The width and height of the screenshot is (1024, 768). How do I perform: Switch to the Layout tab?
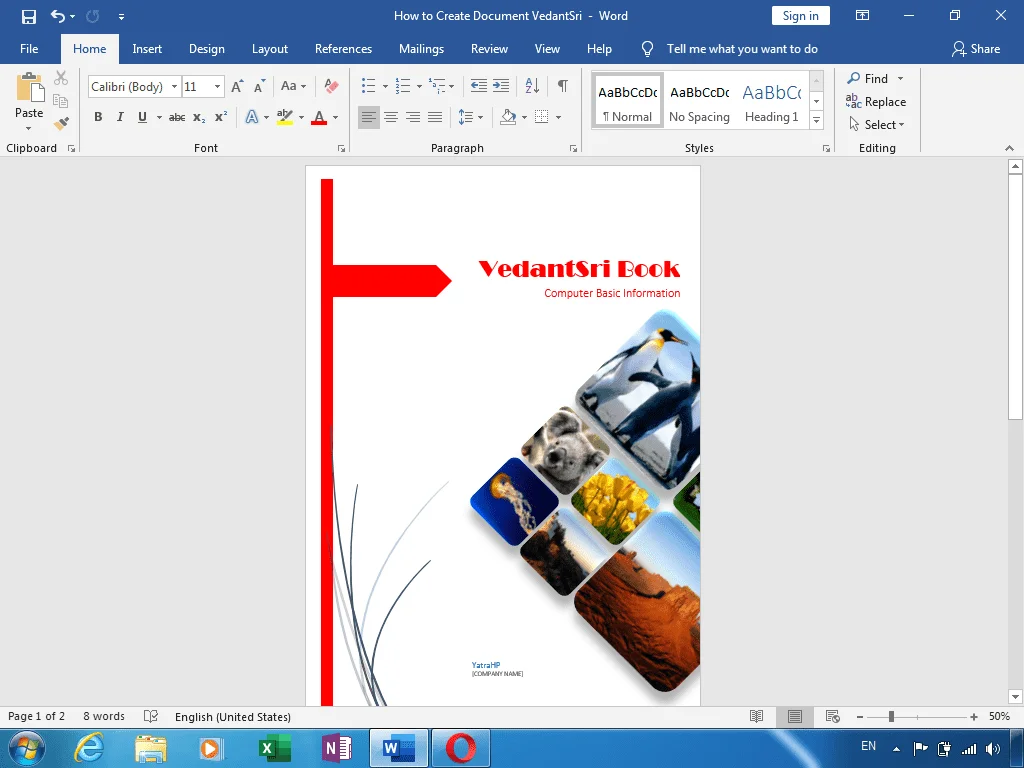[270, 49]
